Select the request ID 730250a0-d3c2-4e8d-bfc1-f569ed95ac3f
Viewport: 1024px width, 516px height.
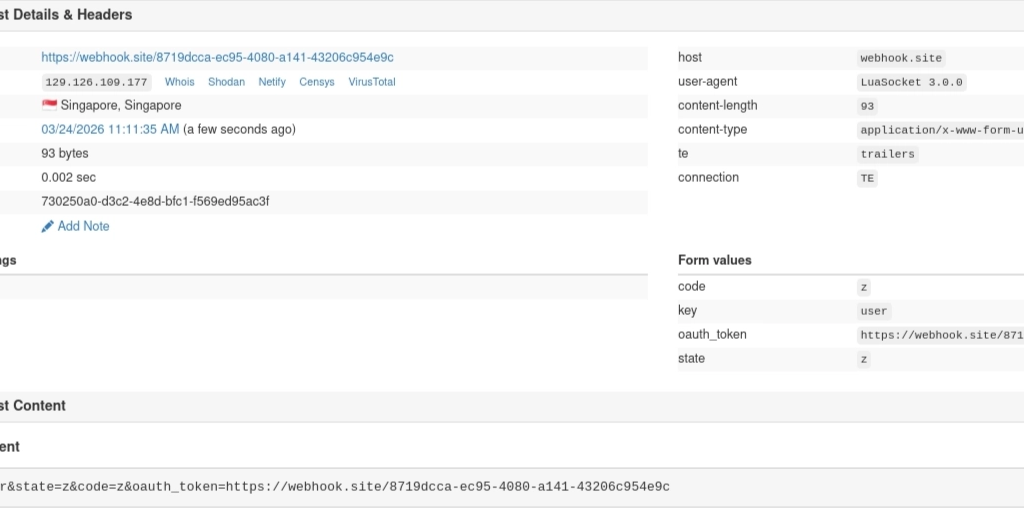pos(155,201)
